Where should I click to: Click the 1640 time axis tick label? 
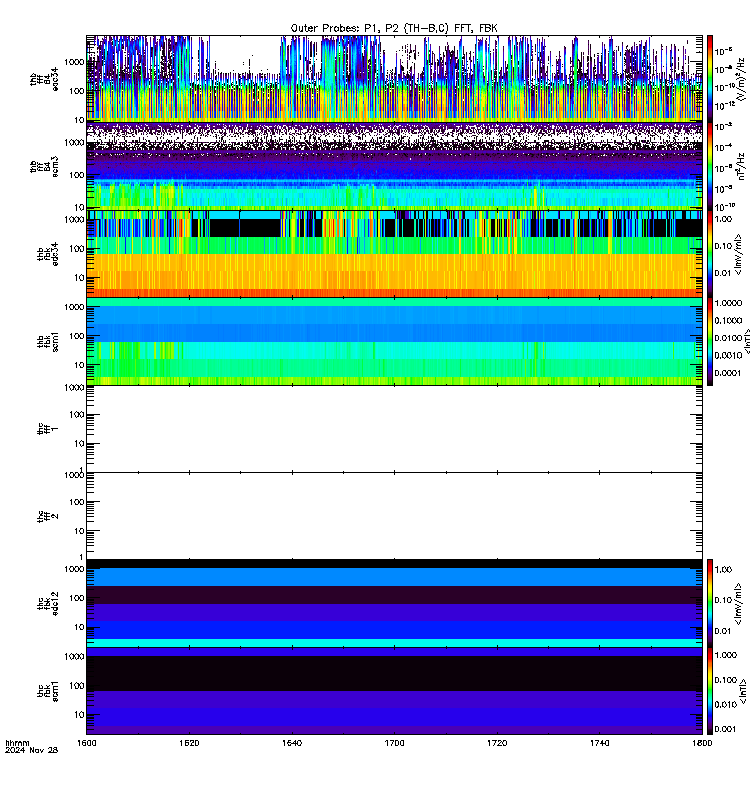[x=292, y=743]
